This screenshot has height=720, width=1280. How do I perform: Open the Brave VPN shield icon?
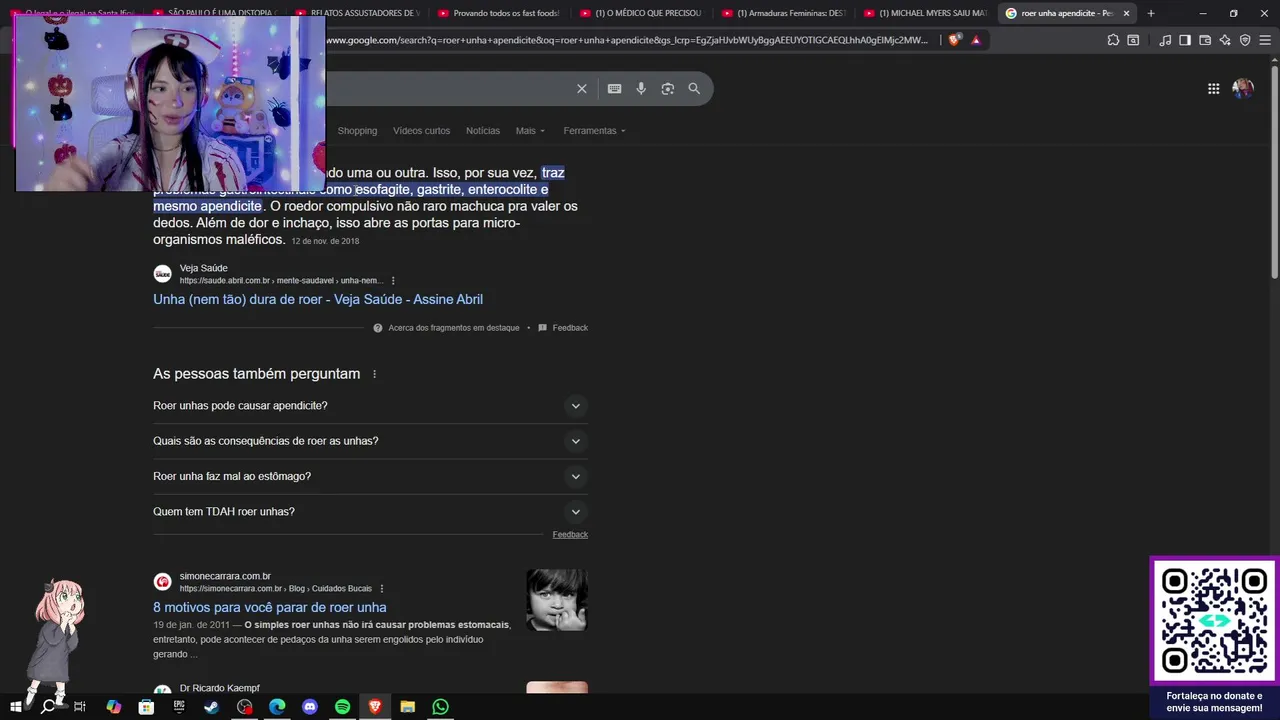coord(1245,40)
